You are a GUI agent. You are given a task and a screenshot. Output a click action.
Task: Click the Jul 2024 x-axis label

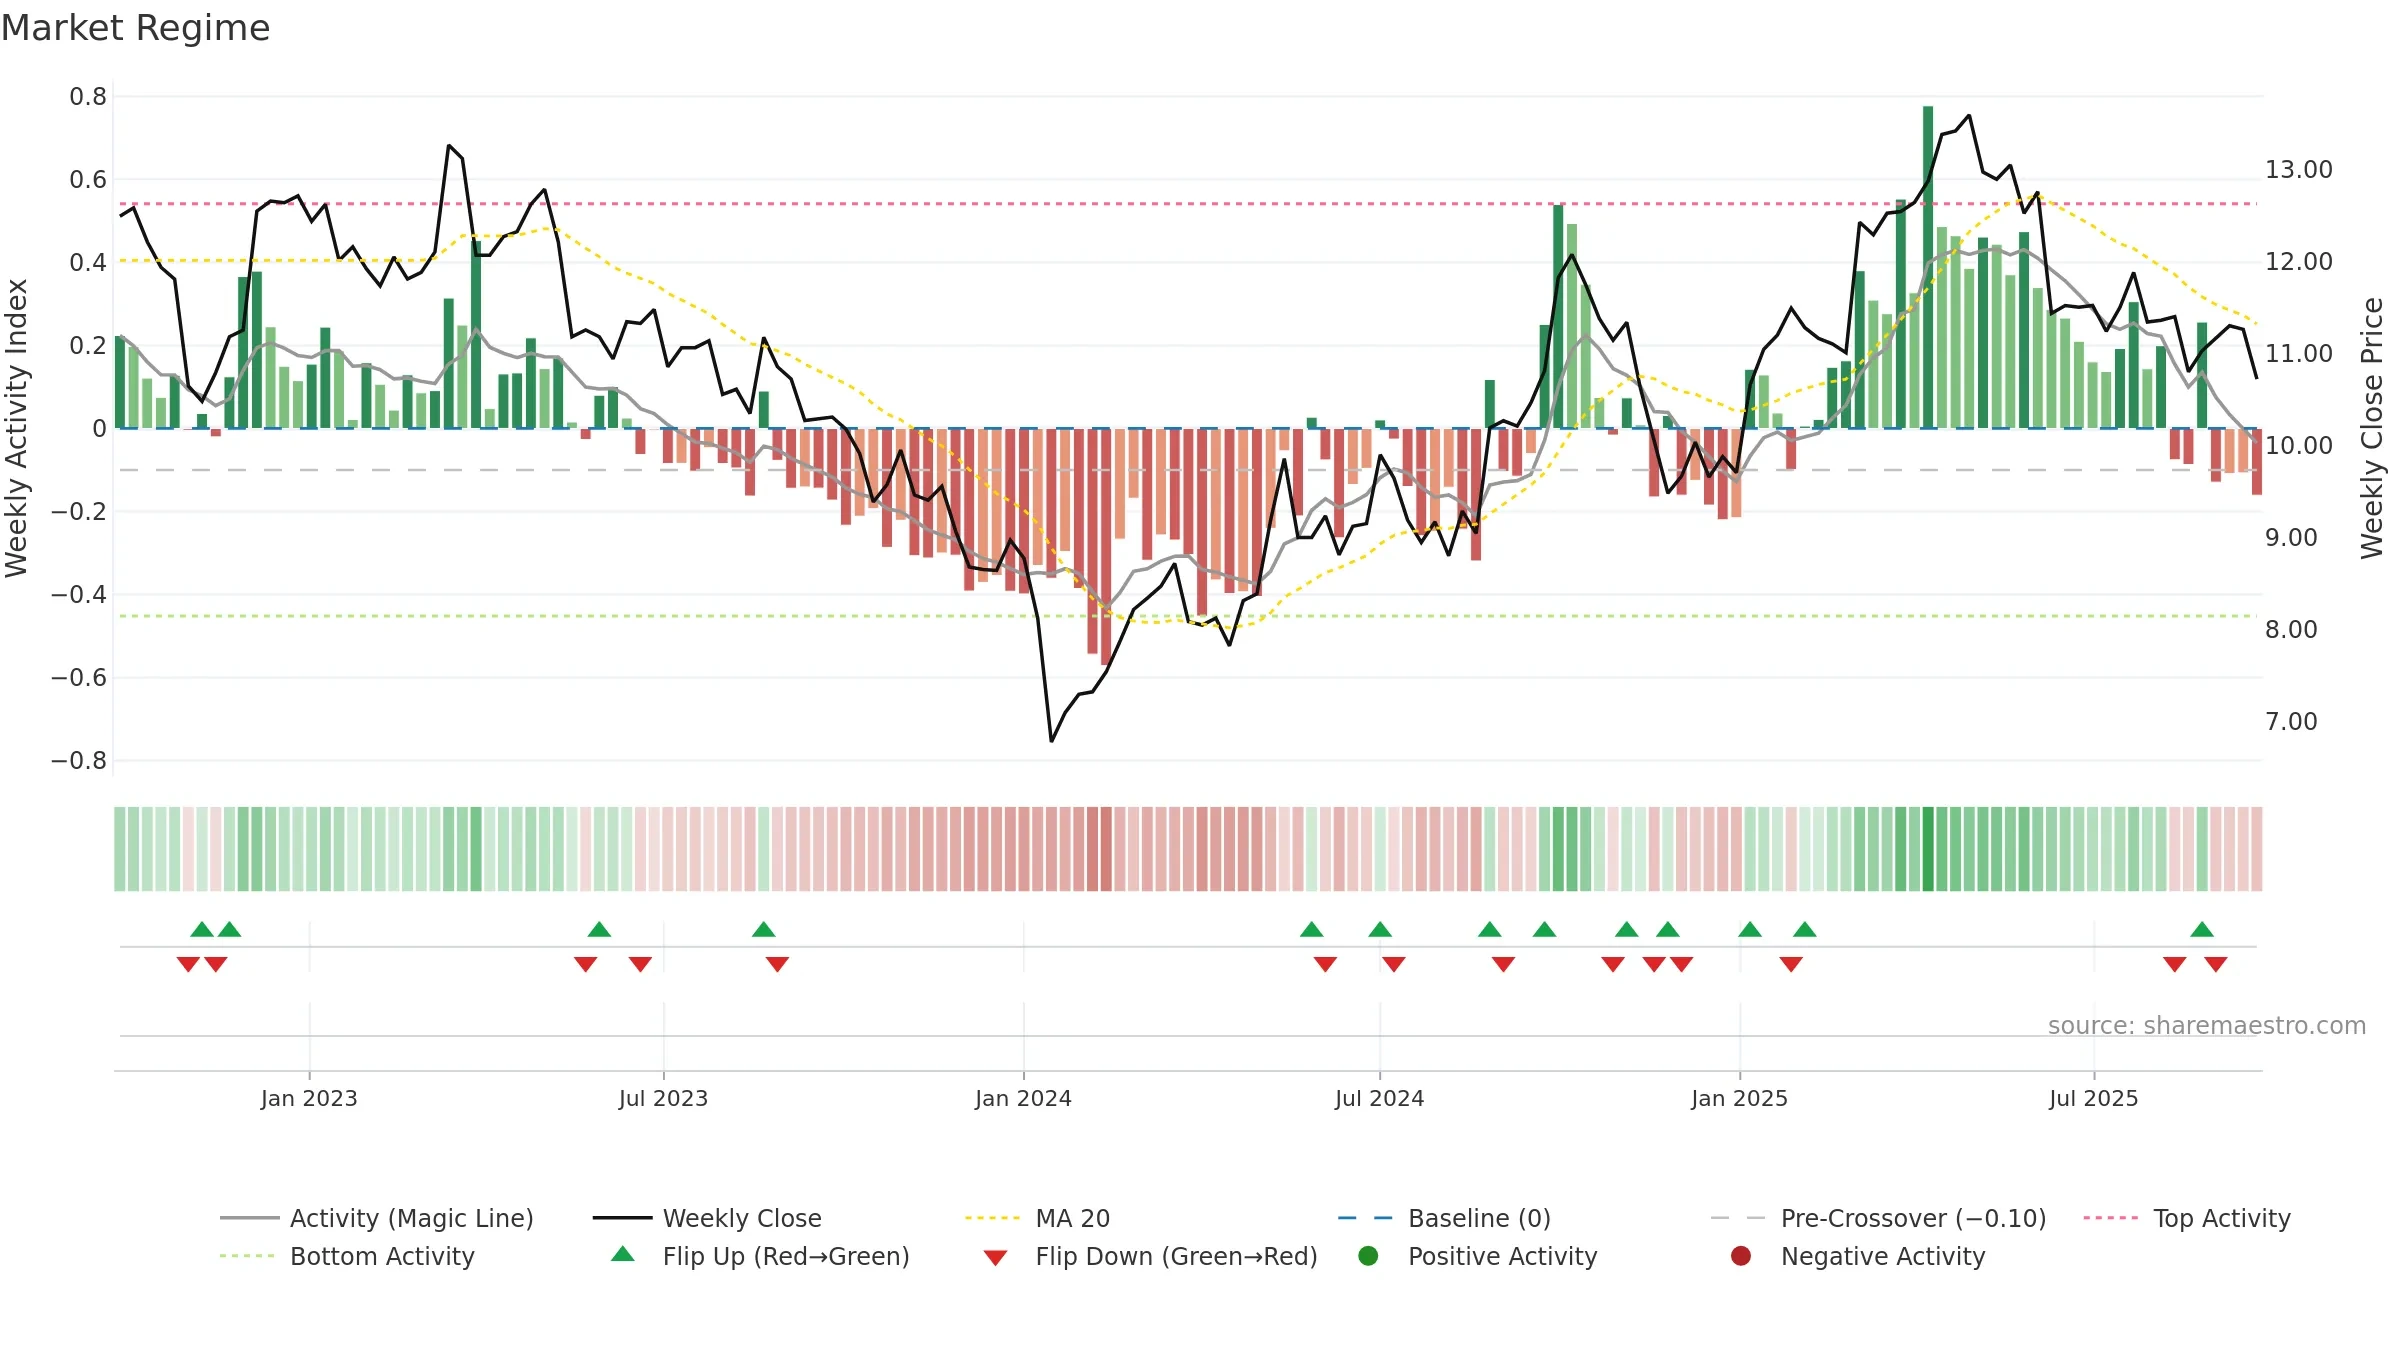click(1379, 1098)
